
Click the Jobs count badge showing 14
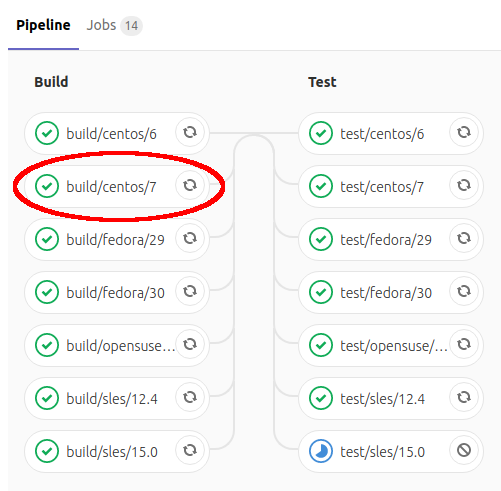coord(131,26)
